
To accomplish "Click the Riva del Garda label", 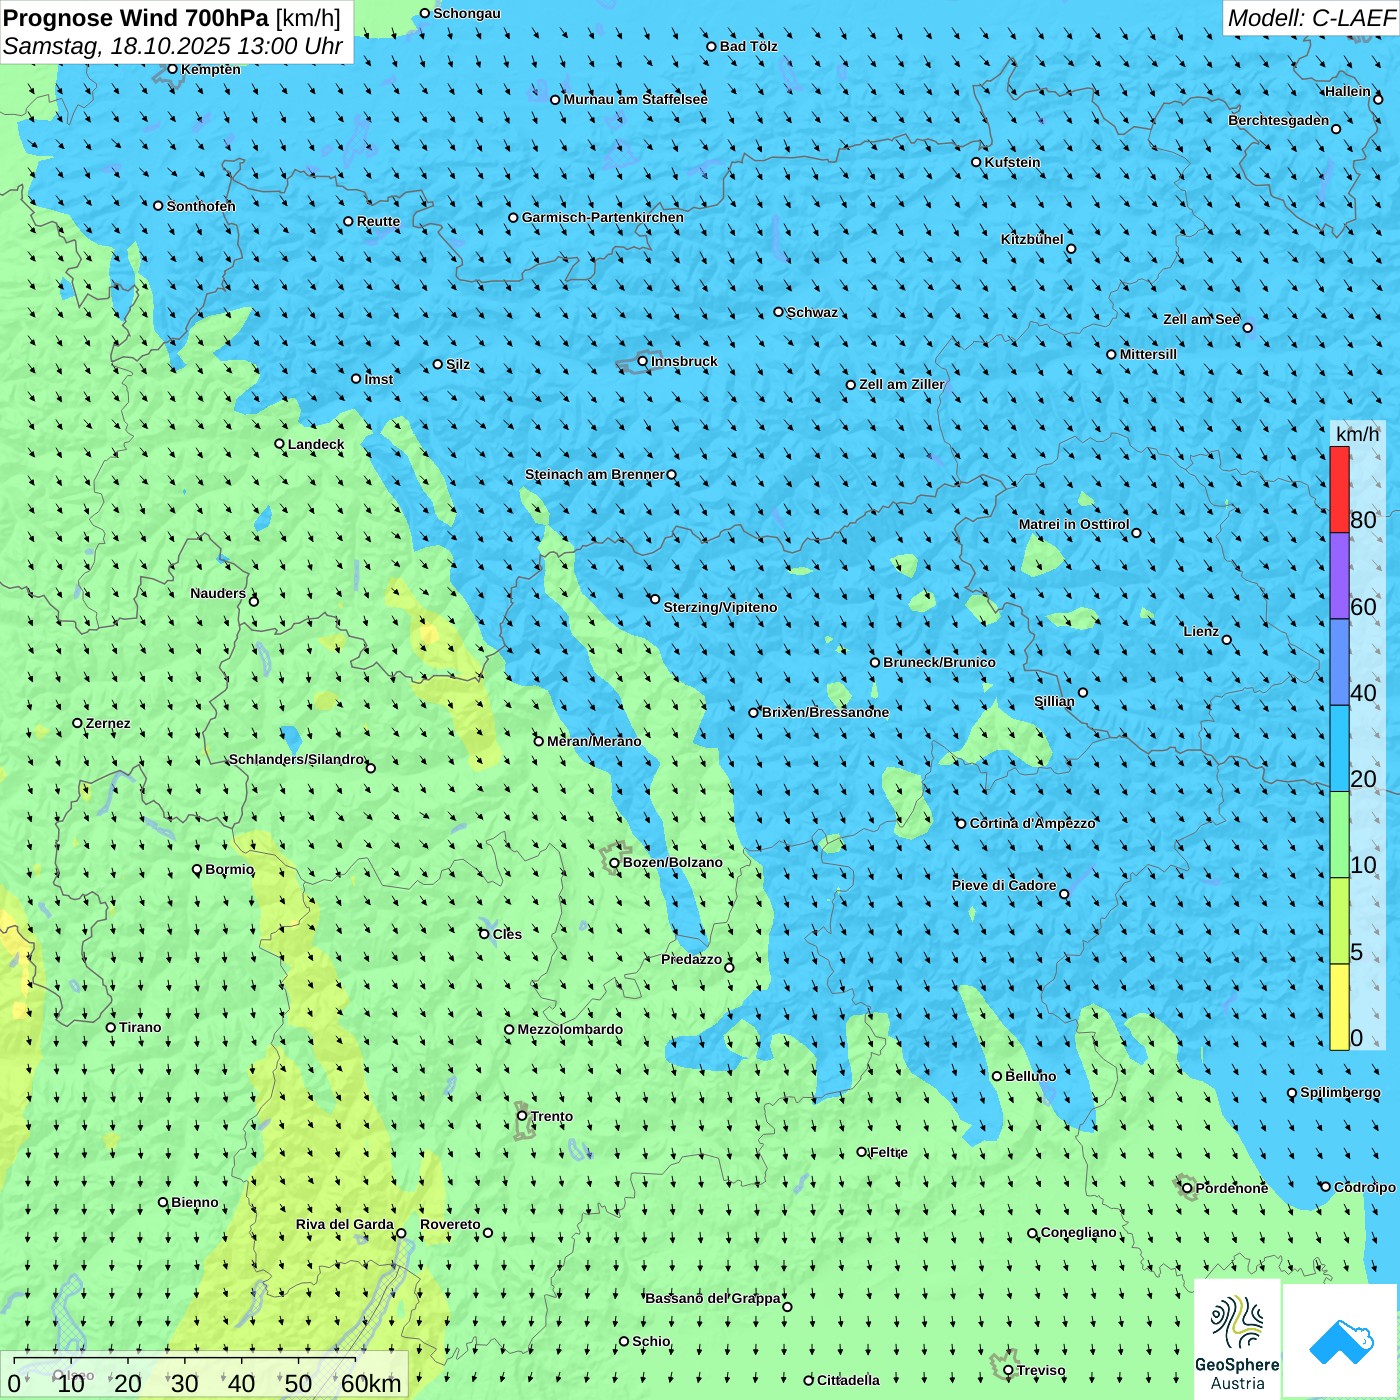I will point(345,1224).
